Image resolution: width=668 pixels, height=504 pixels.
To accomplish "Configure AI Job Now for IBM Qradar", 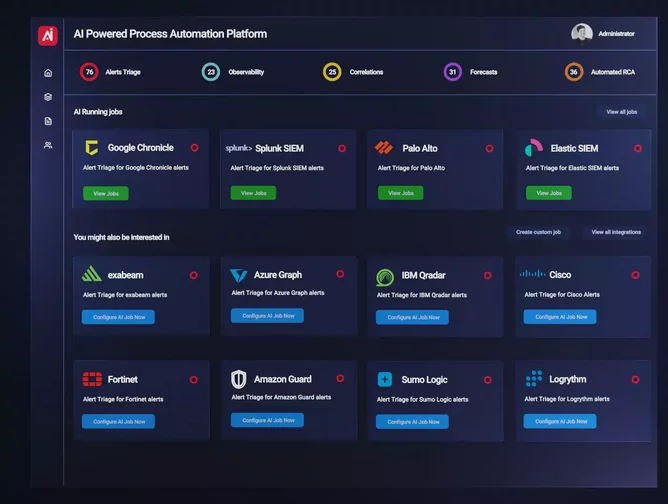I will pos(412,317).
